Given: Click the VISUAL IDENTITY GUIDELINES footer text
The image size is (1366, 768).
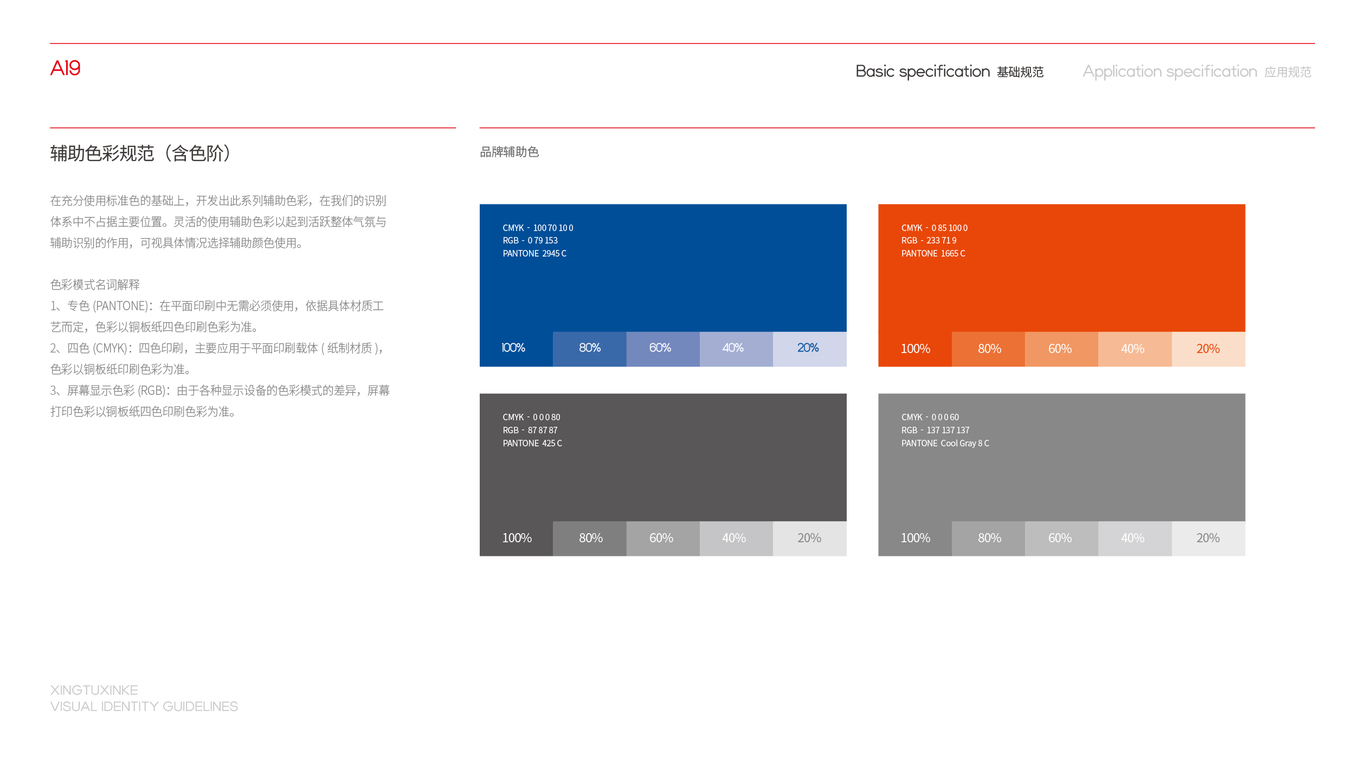Looking at the screenshot, I should 144,706.
